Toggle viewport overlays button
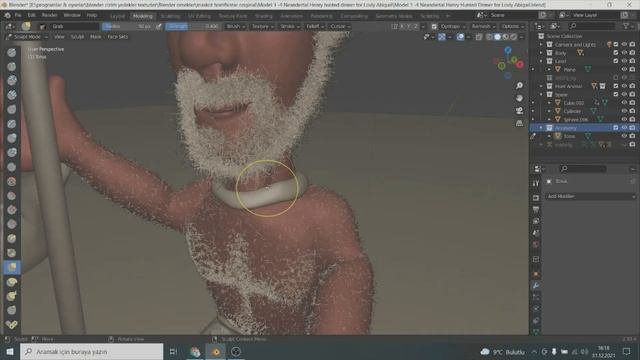Image resolution: width=640 pixels, height=360 pixels. click(x=460, y=37)
